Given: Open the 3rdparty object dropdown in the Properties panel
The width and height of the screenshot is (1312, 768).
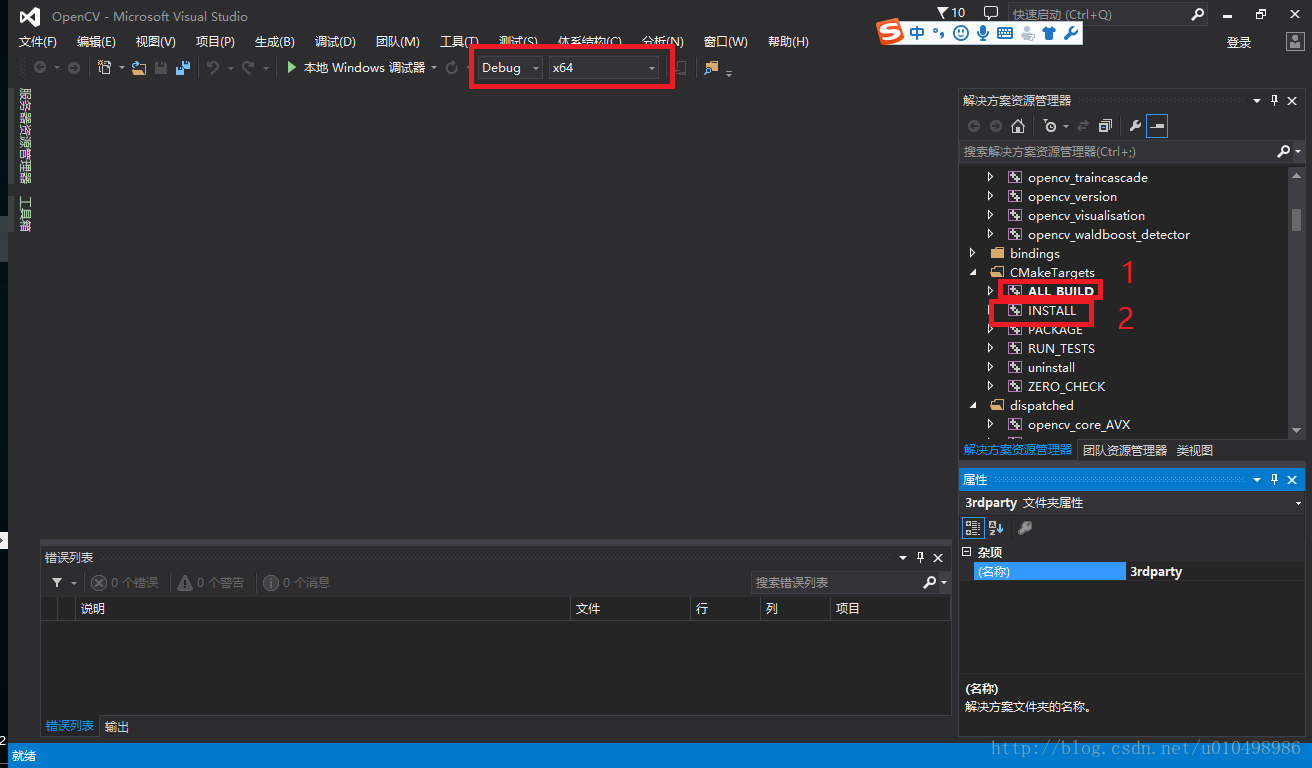Looking at the screenshot, I should pos(1298,503).
